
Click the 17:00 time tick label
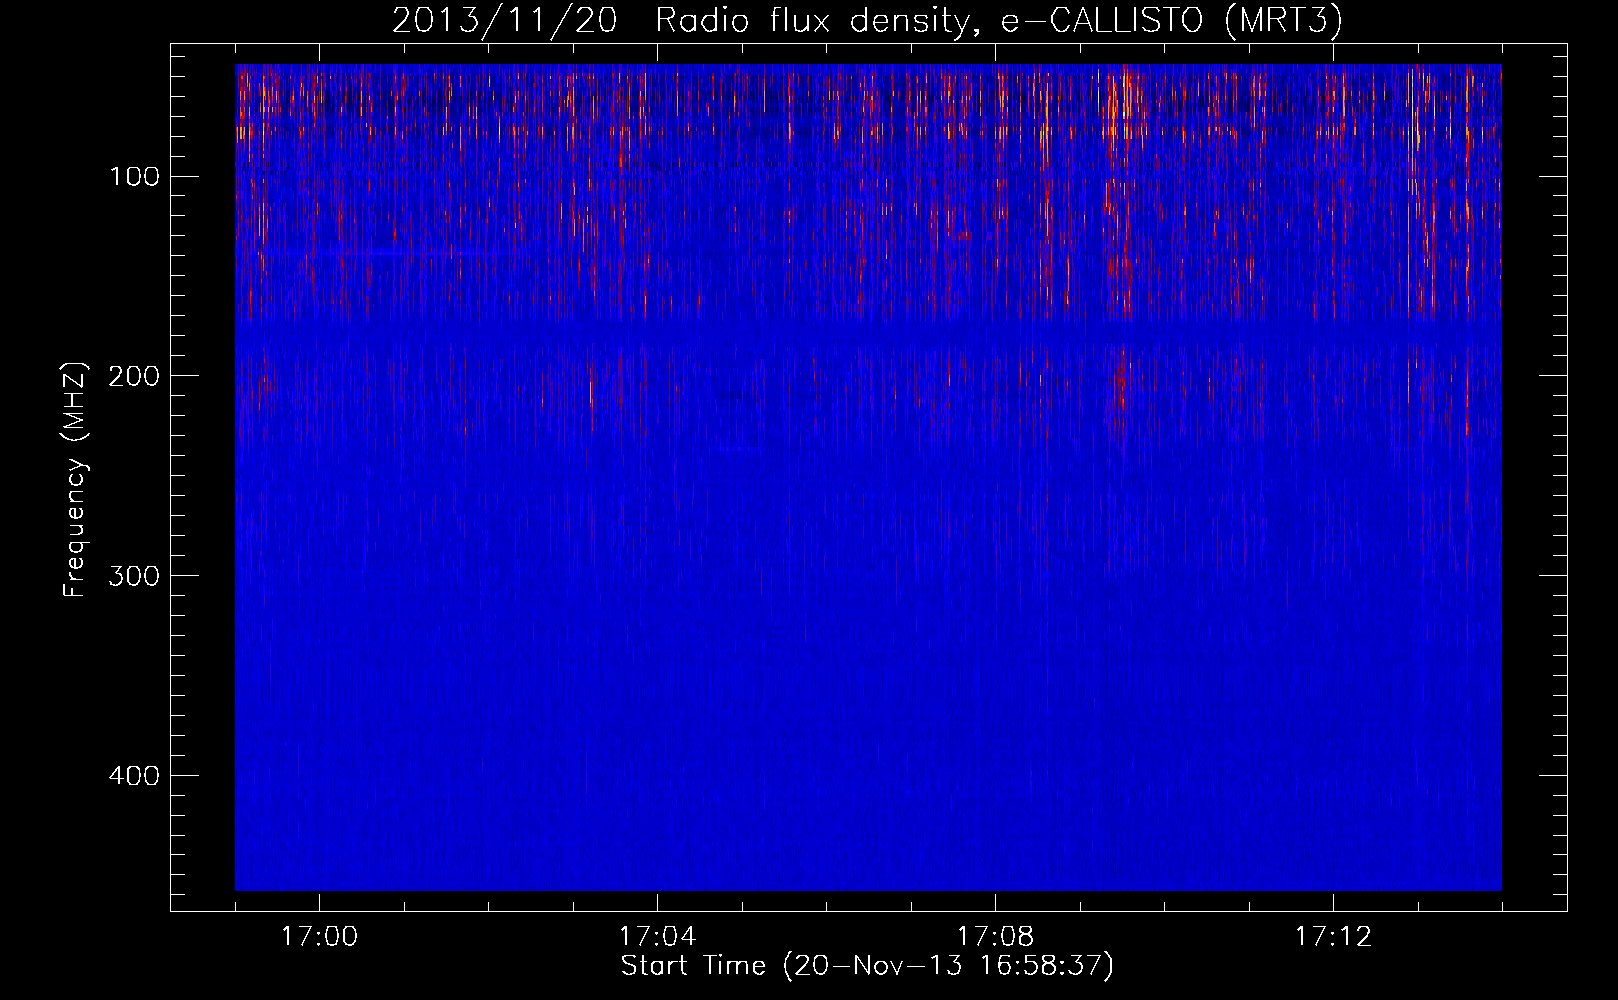click(x=319, y=937)
